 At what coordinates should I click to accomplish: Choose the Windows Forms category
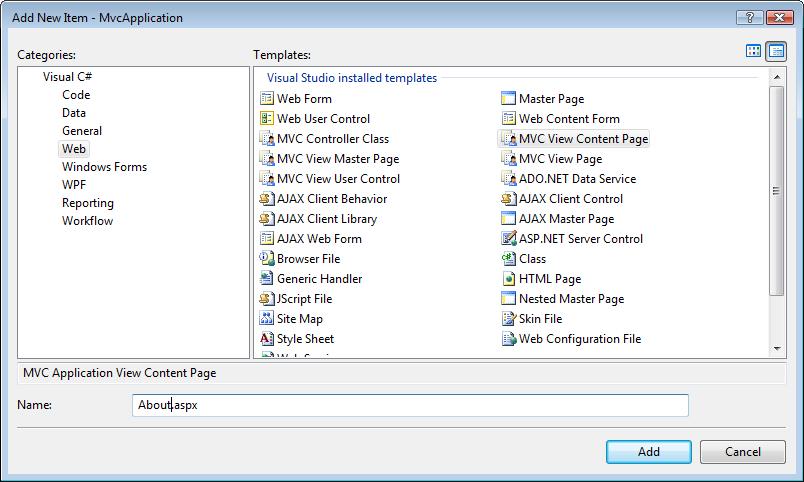pos(104,167)
